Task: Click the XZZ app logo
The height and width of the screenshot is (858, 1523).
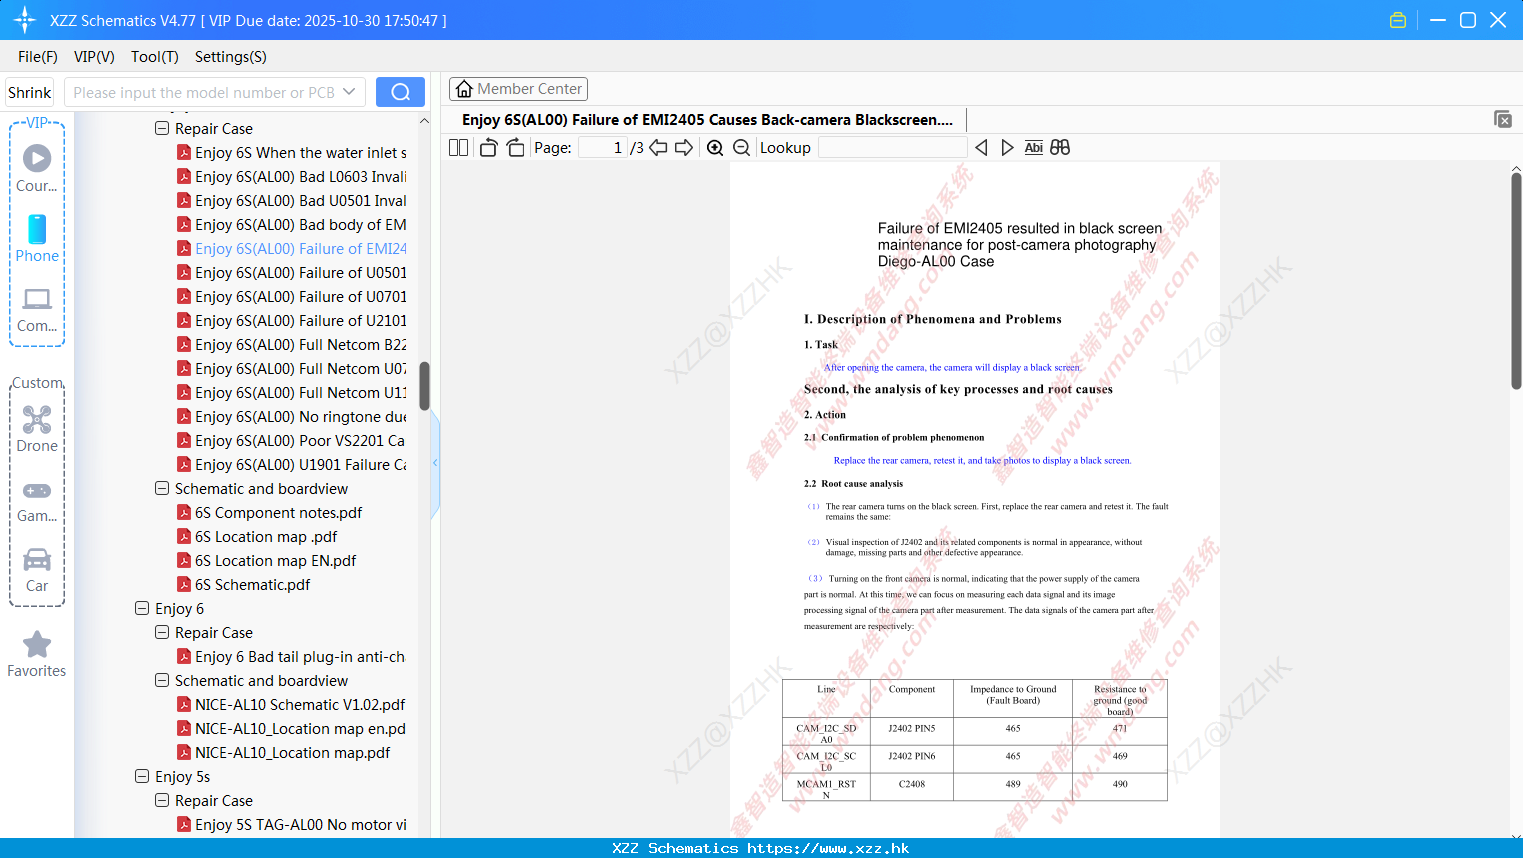Action: click(x=25, y=20)
